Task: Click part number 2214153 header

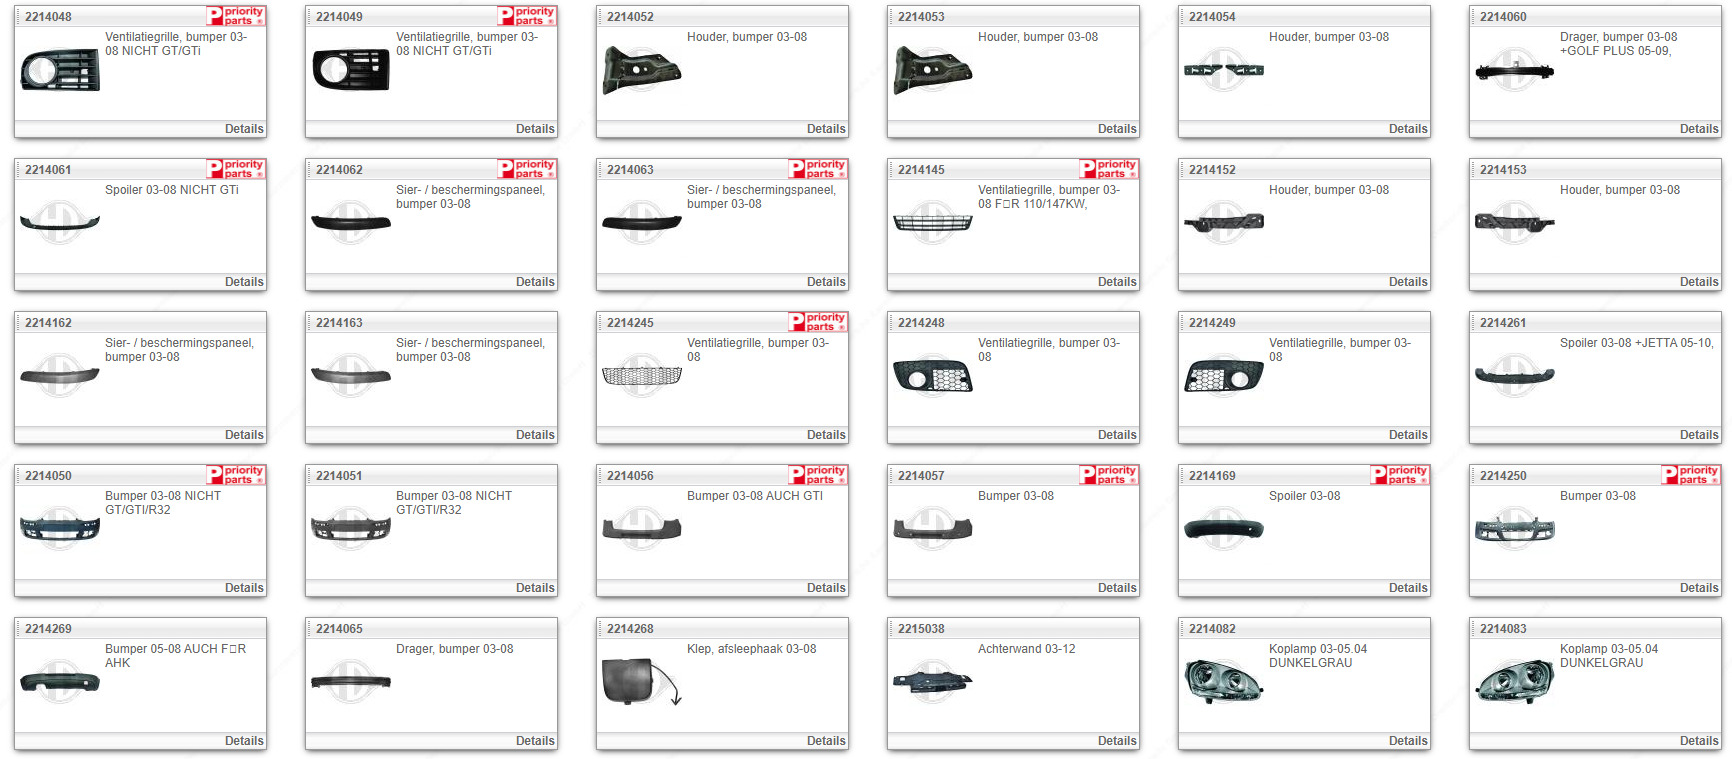Action: click(1502, 170)
